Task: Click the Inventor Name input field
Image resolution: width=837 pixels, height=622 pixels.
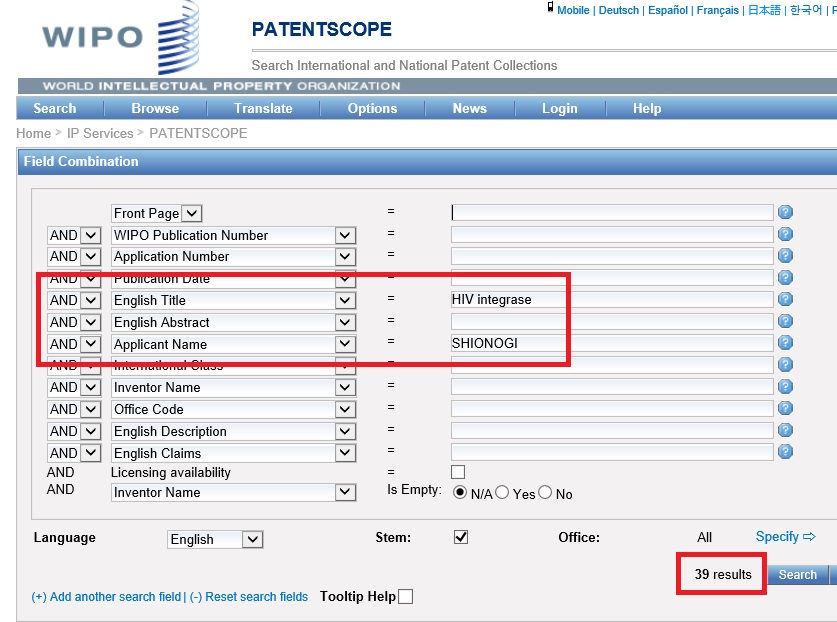Action: coord(612,387)
